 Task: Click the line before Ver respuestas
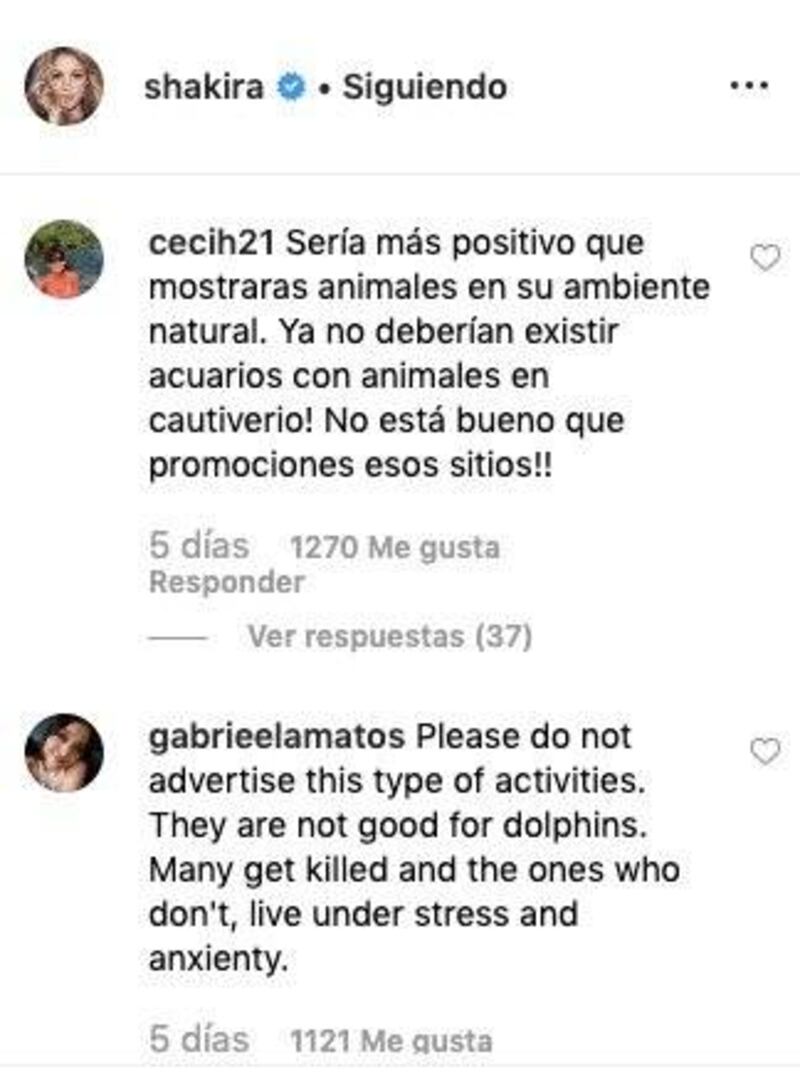tap(178, 638)
